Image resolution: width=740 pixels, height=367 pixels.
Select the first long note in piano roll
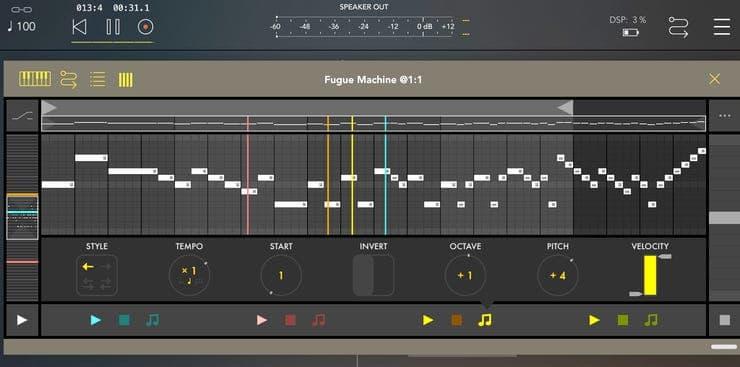[58, 184]
